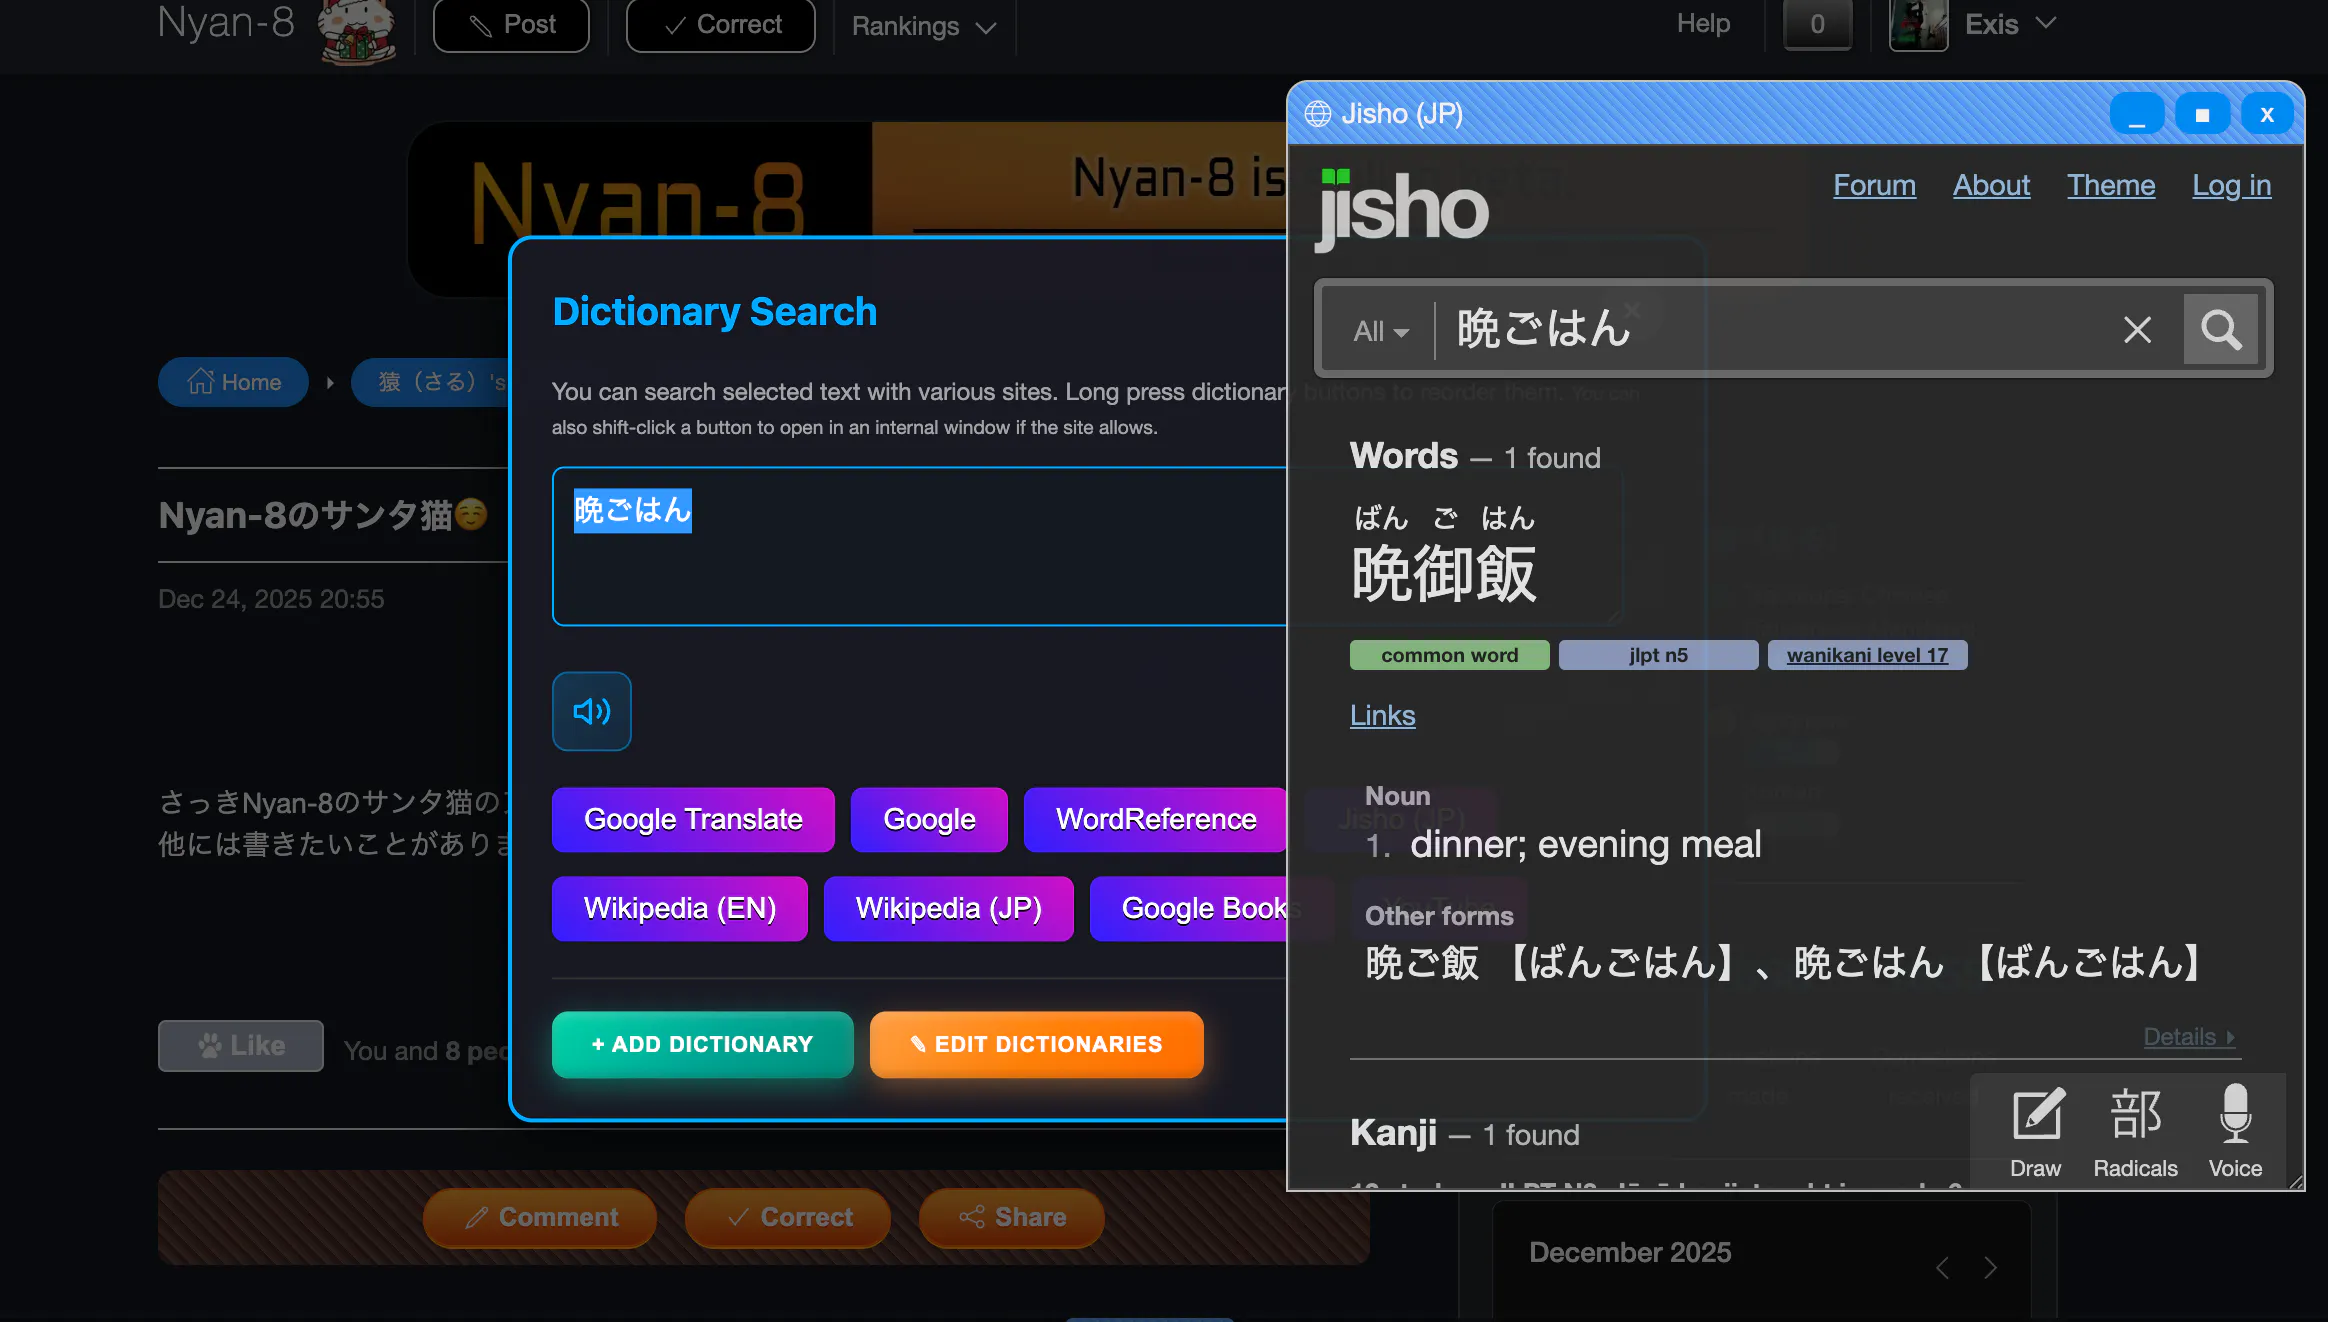2328x1322 pixels.
Task: Play audio with the speaker icon
Action: point(592,711)
